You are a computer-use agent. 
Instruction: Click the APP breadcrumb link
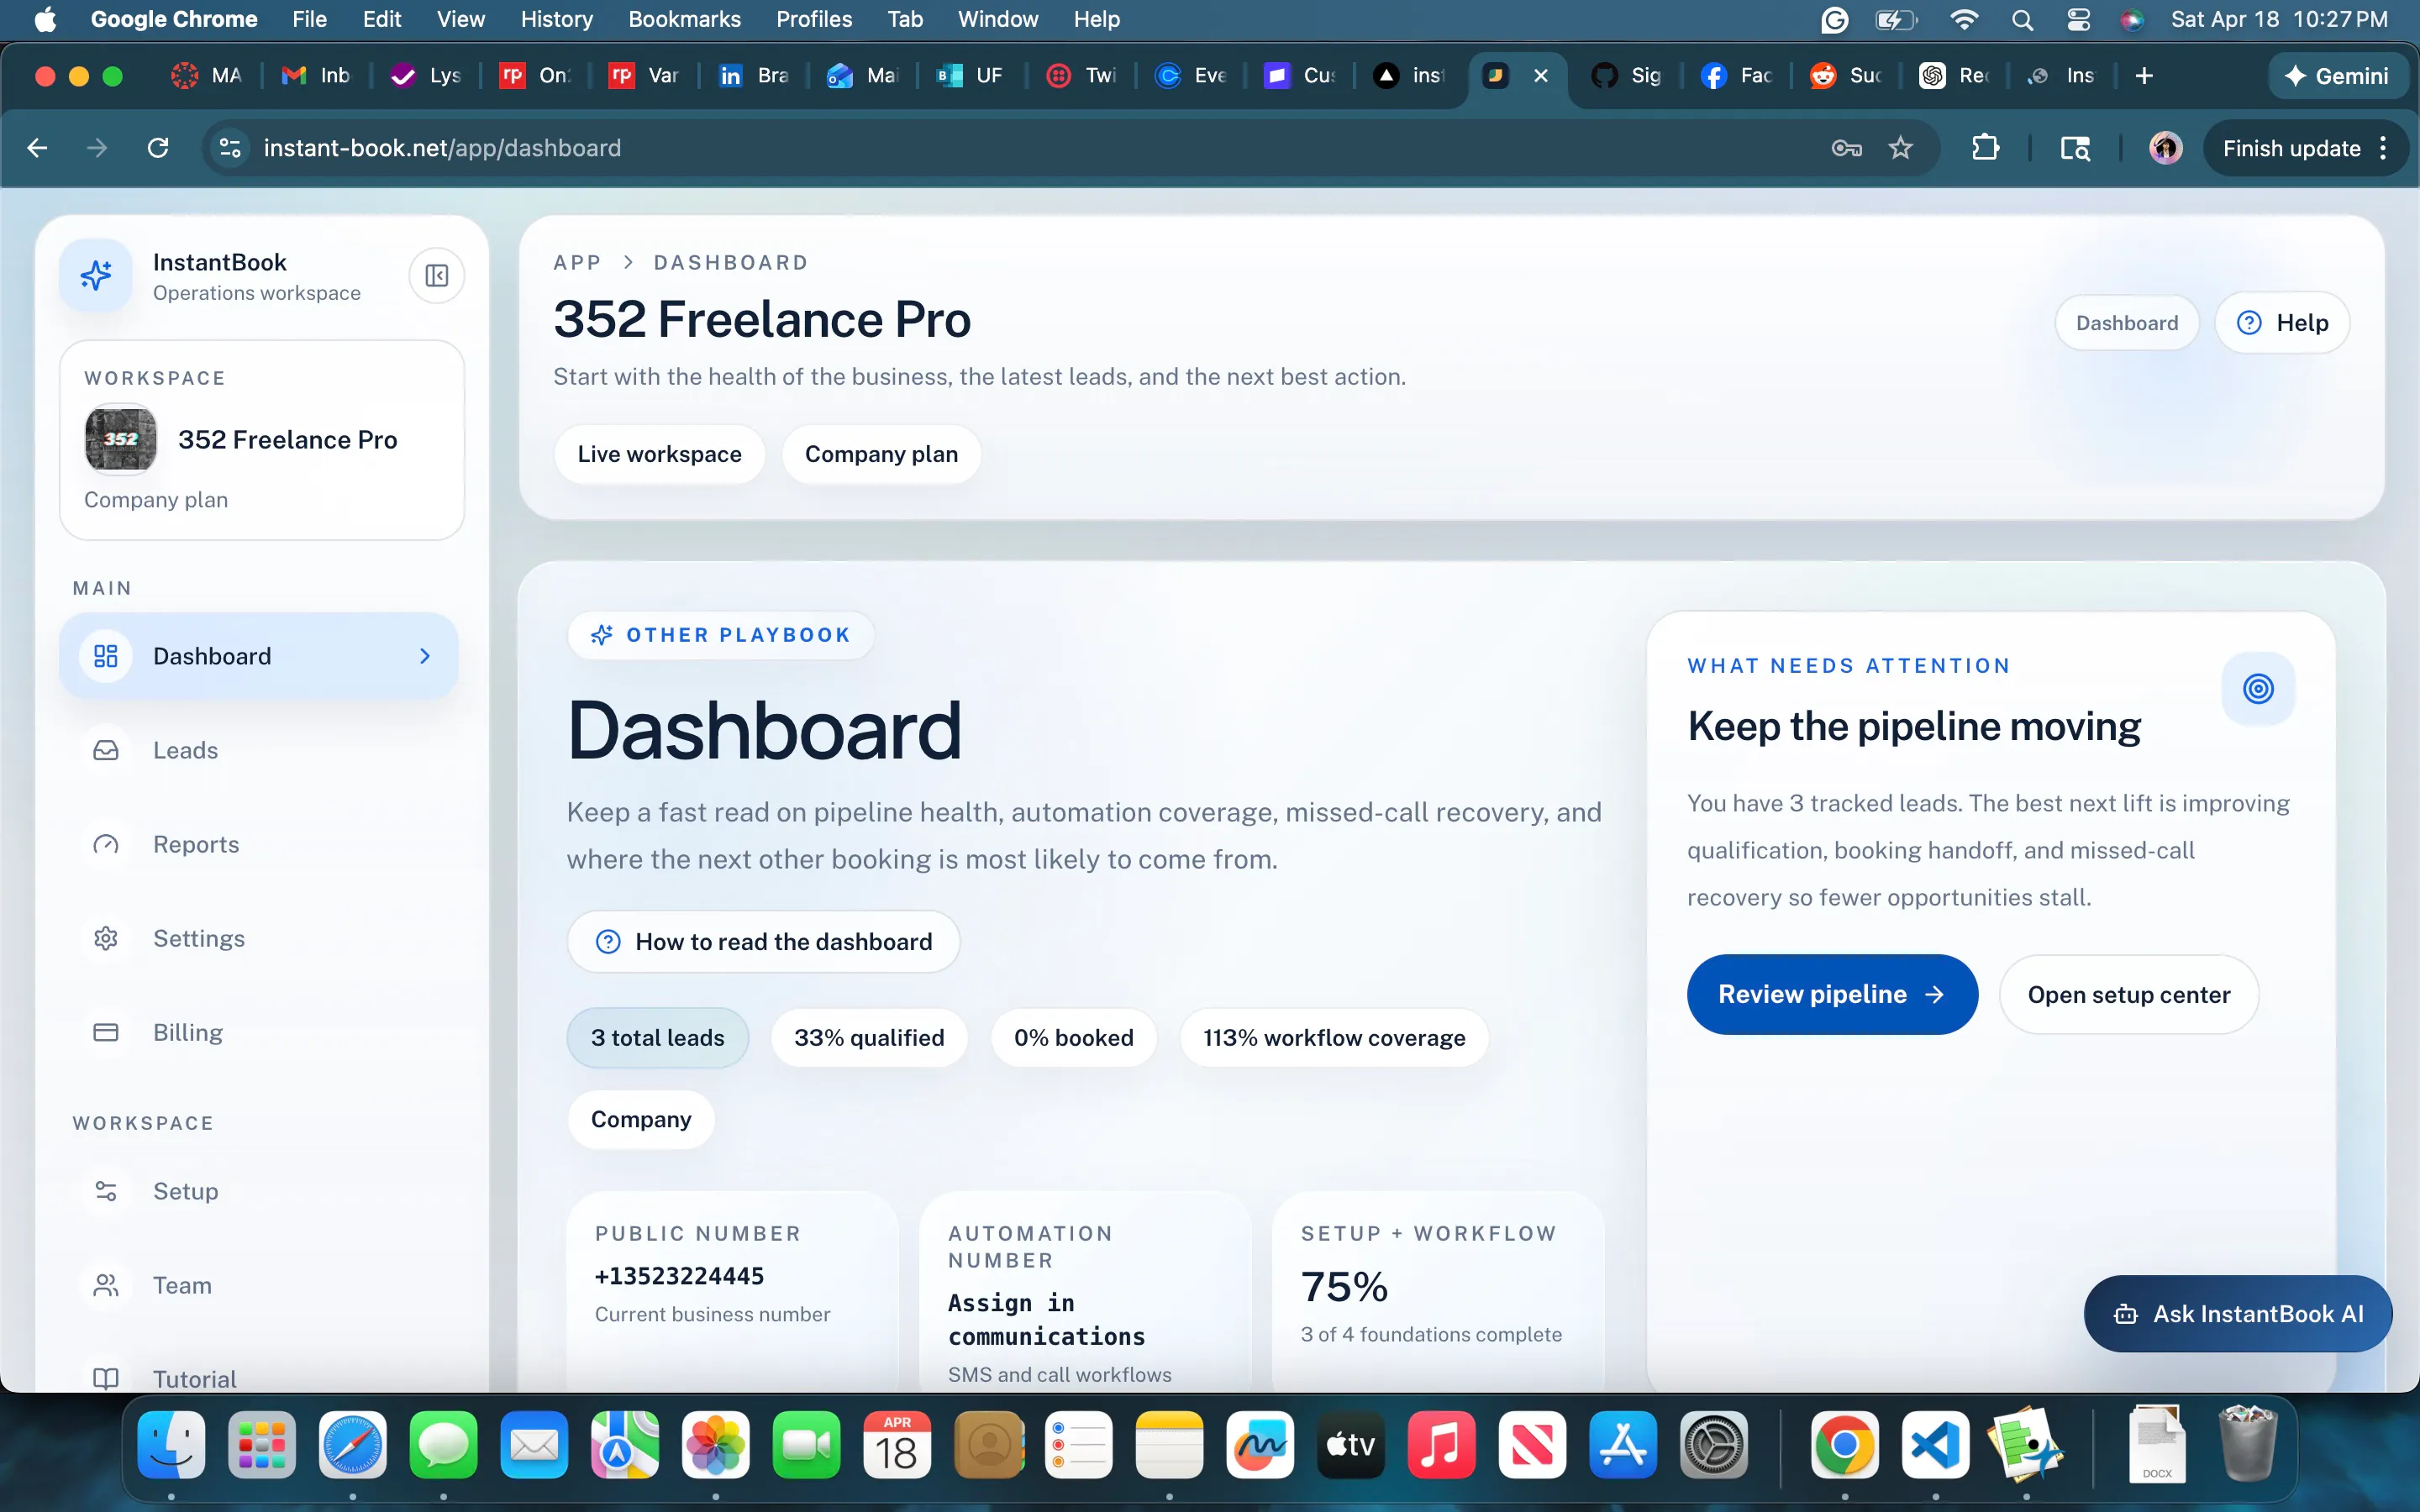point(577,262)
